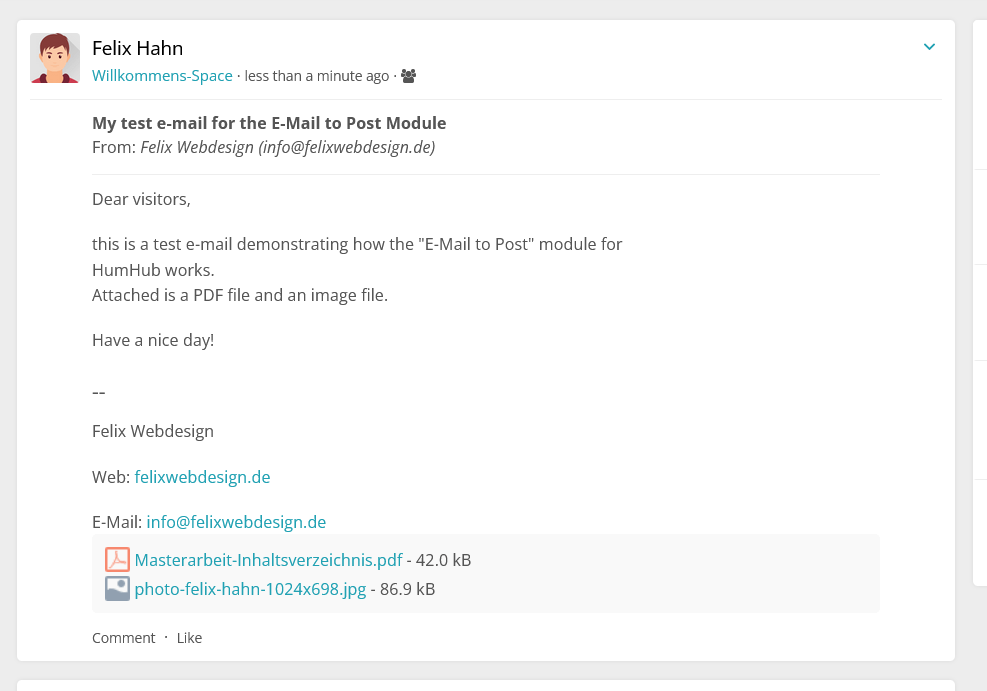Open the post options chevron menu
Screen dimensions: 987x691
(x=929, y=47)
